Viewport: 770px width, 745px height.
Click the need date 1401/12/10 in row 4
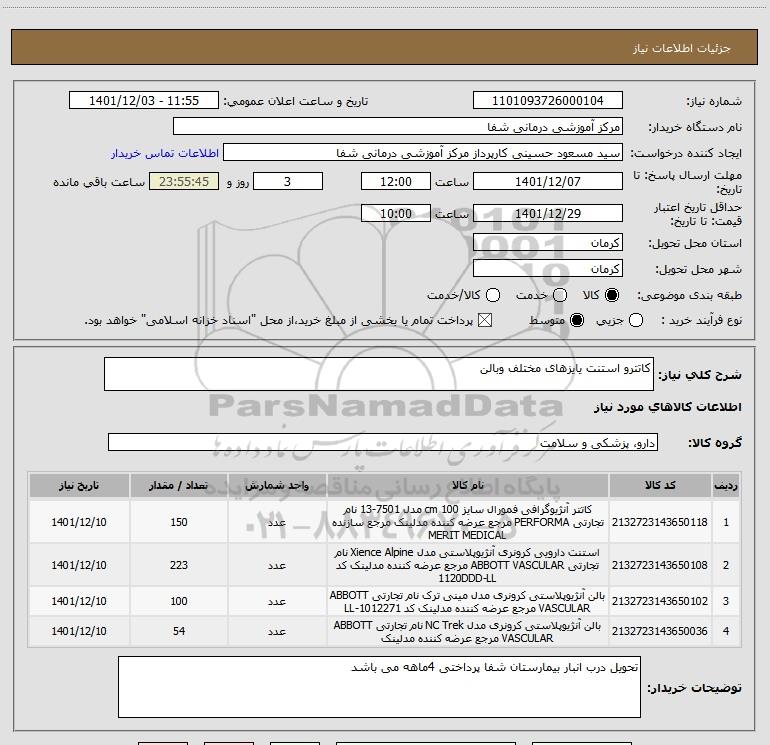(x=79, y=631)
